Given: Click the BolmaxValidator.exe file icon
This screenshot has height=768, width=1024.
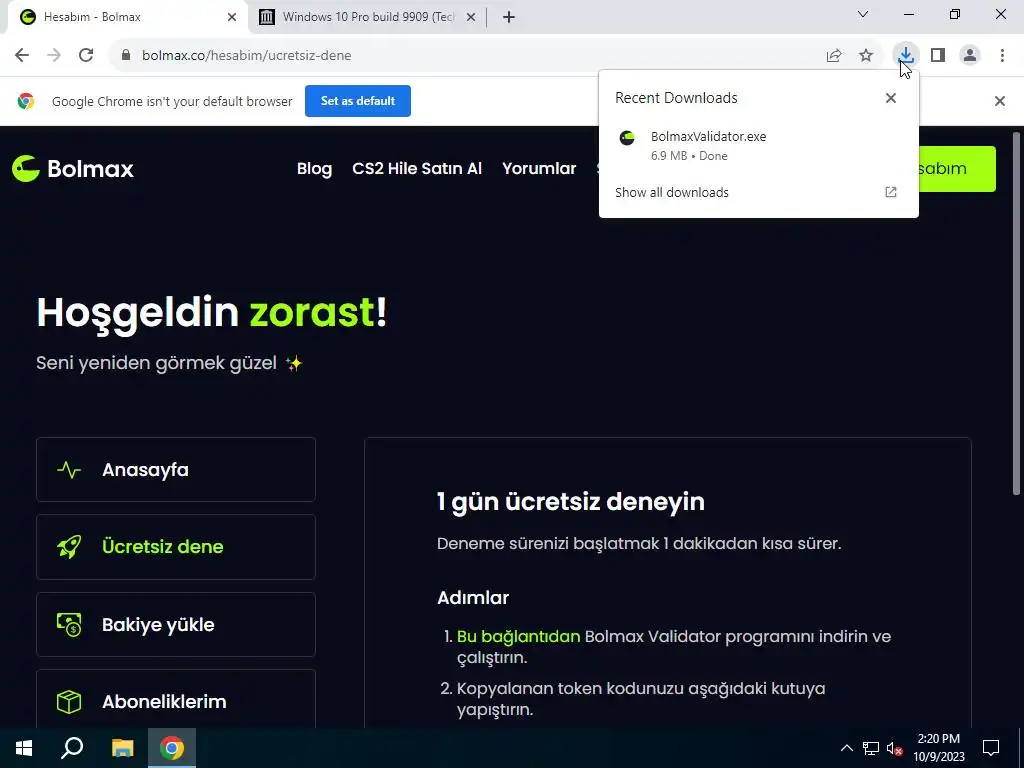Looking at the screenshot, I should 627,138.
